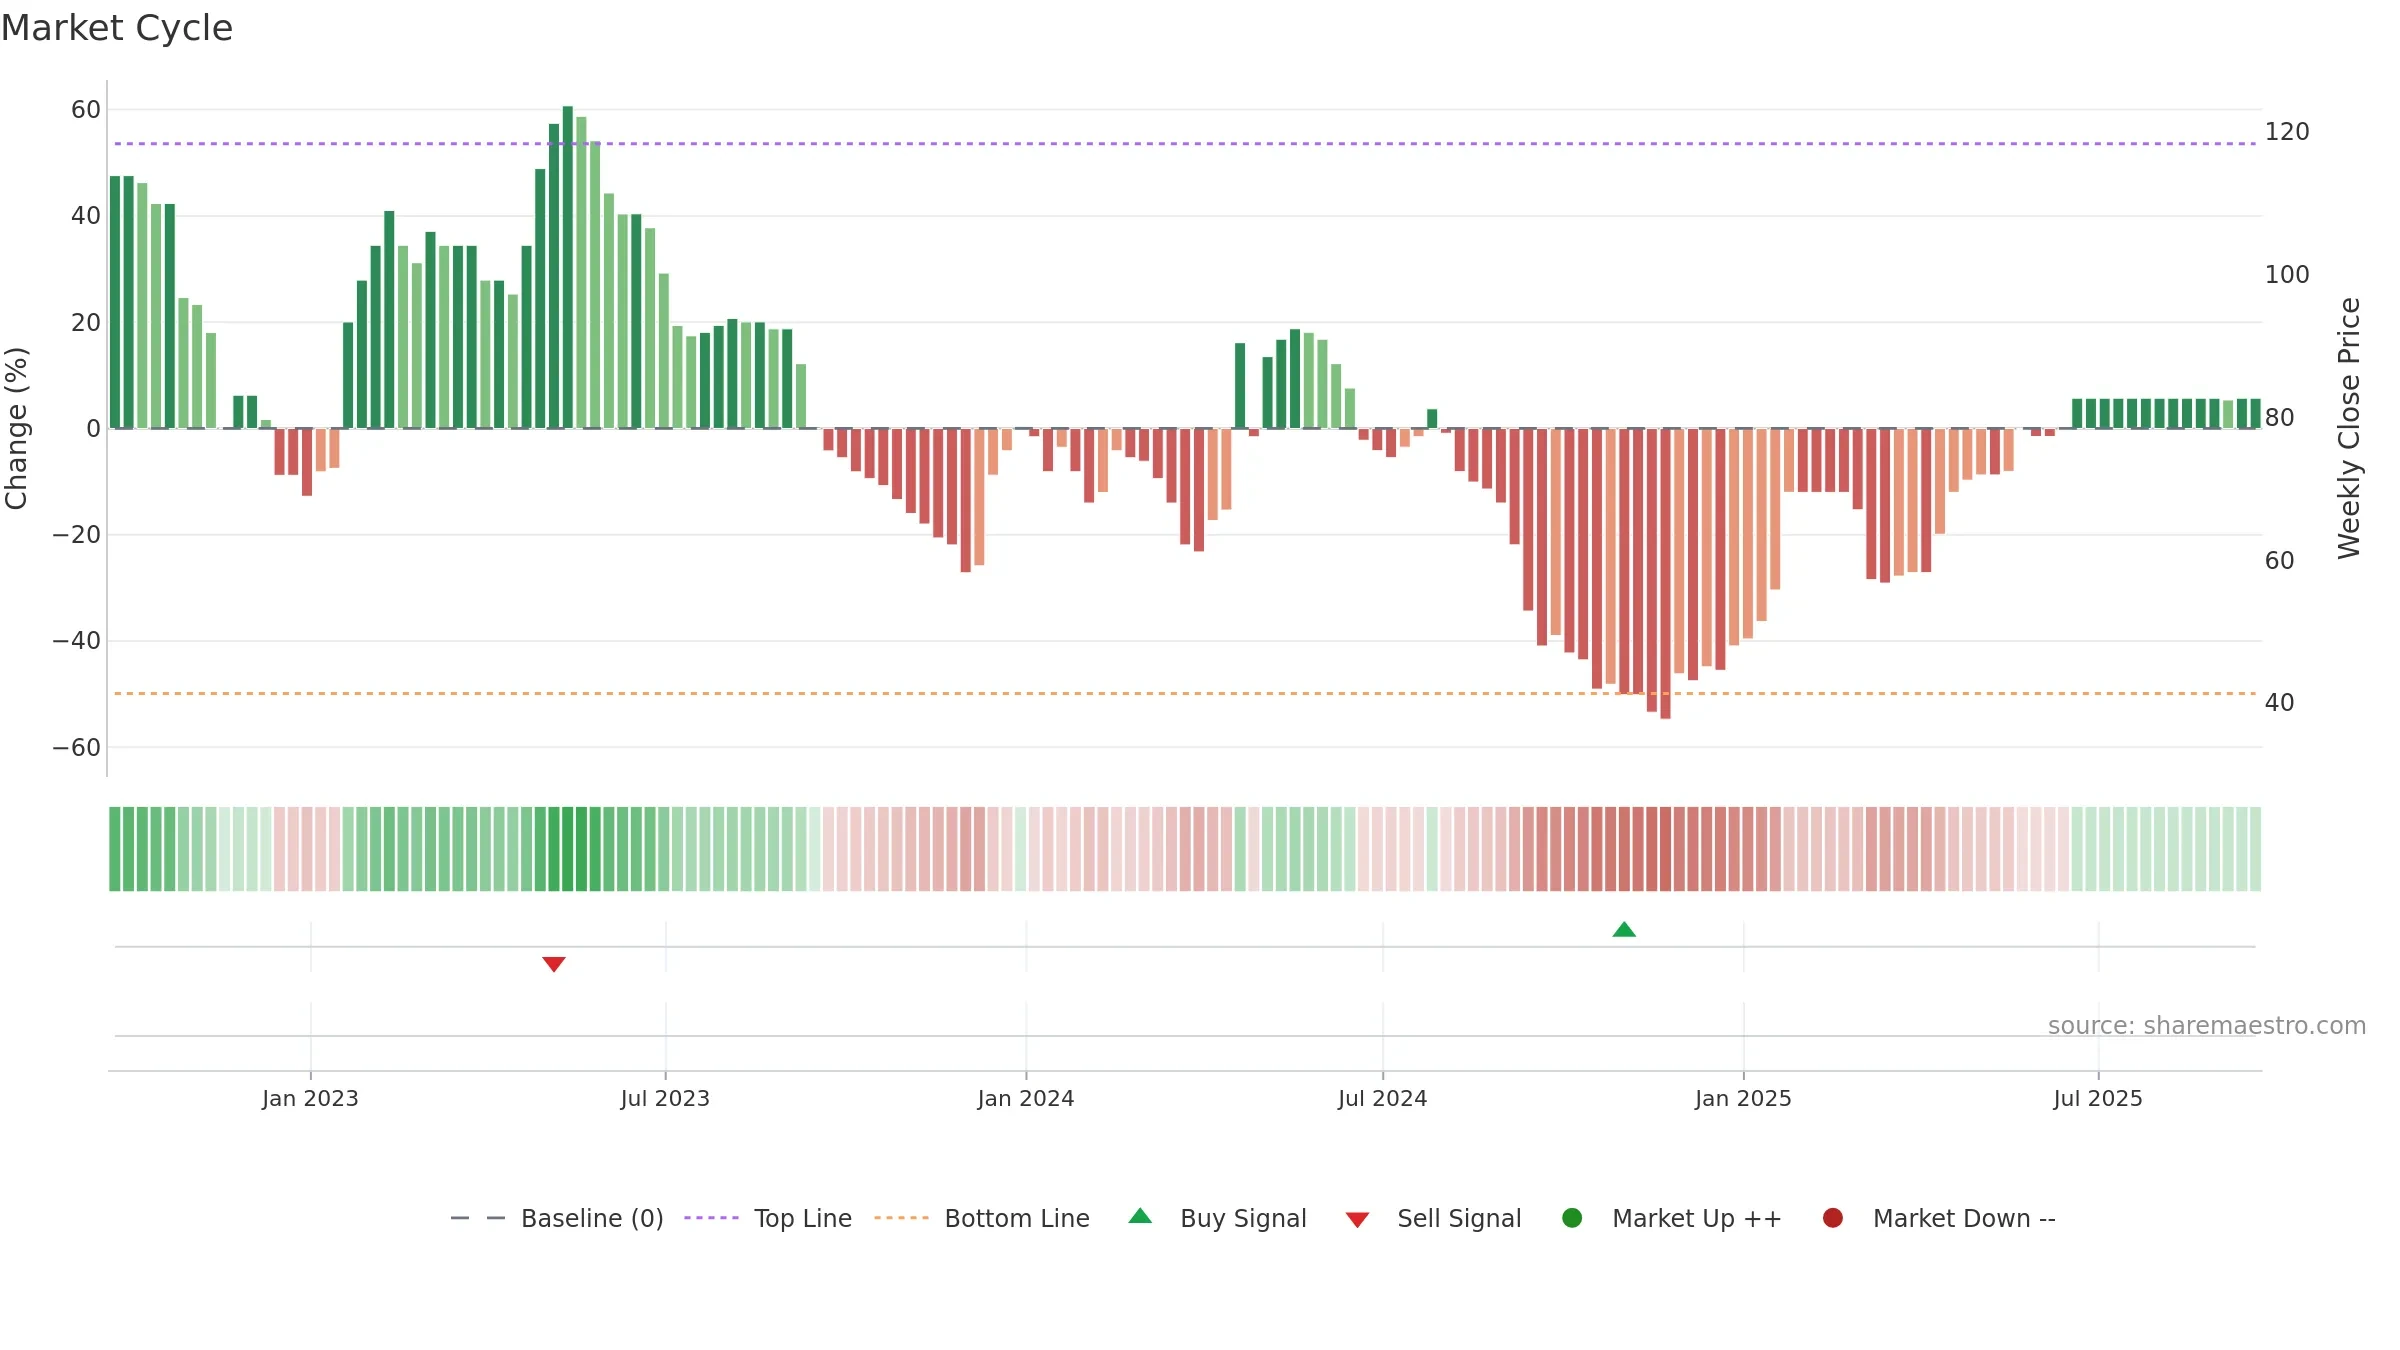Click the Market Cycle chart title

117,28
